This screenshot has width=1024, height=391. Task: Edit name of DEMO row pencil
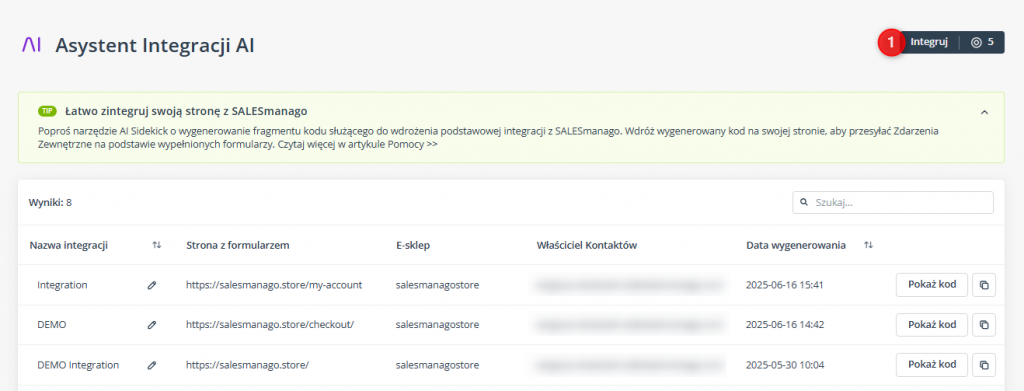tap(152, 325)
